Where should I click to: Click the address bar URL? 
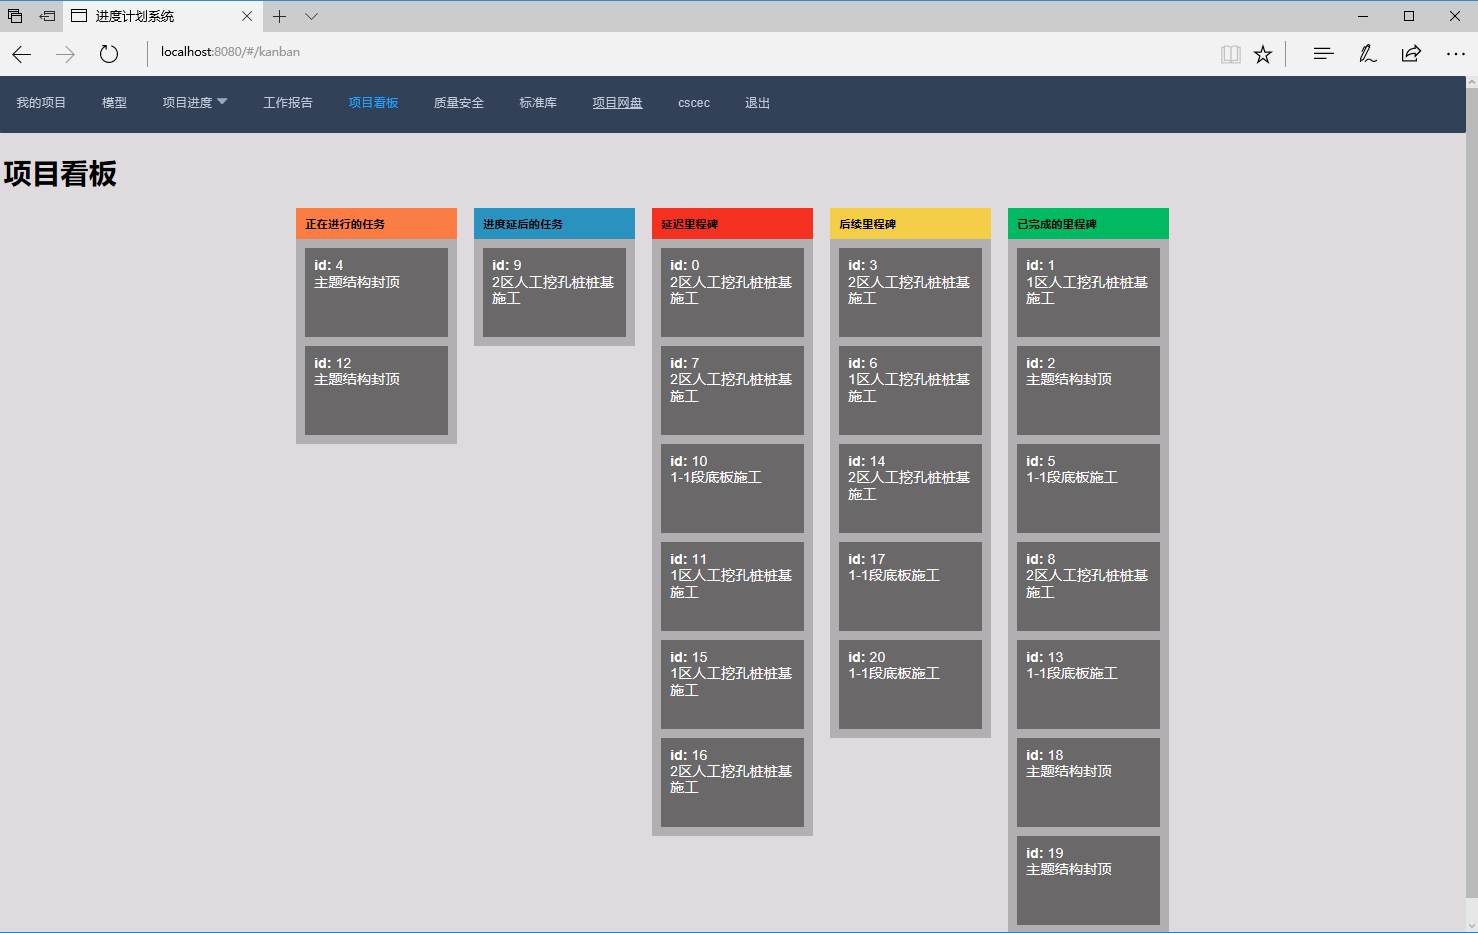[x=230, y=52]
